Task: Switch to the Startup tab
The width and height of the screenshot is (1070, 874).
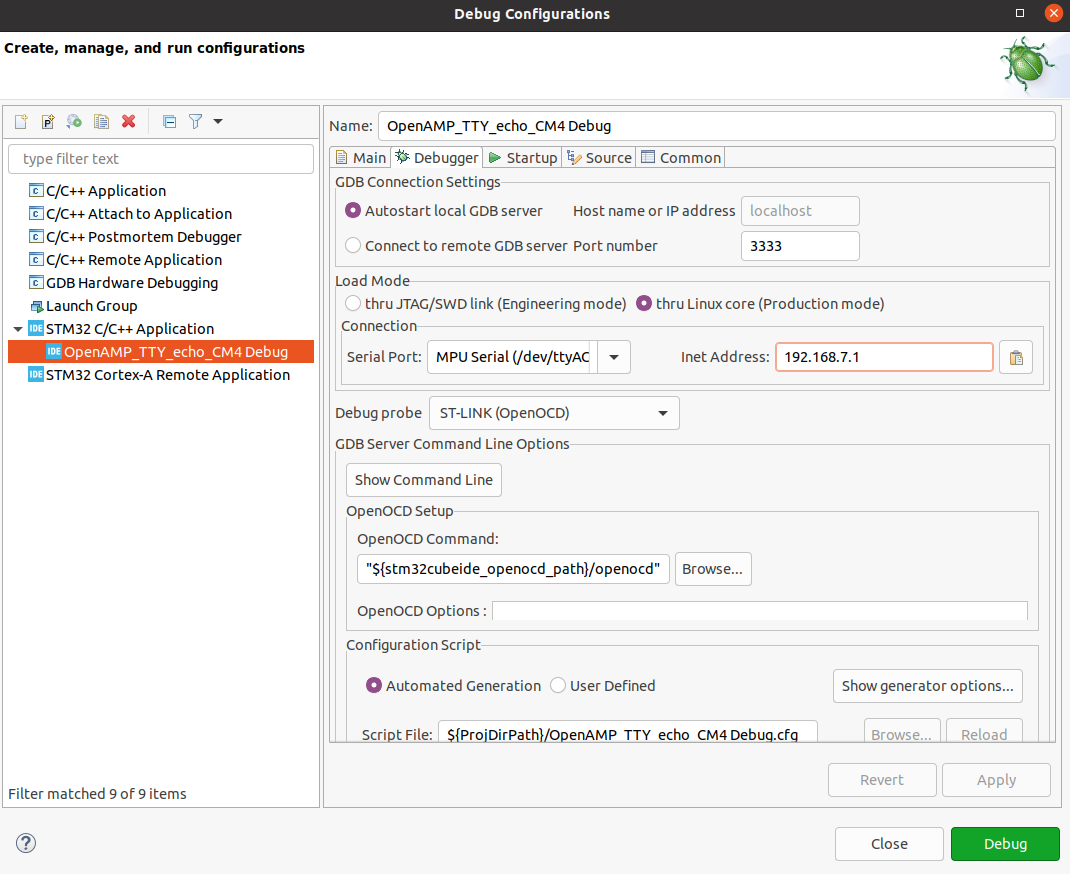Action: tap(523, 158)
